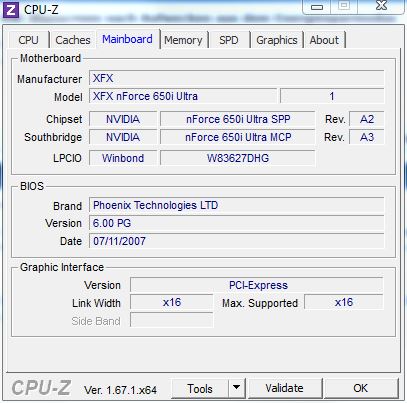The image size is (407, 403).
Task: Click the Chipset vendor NVIDIA field
Action: 123,119
